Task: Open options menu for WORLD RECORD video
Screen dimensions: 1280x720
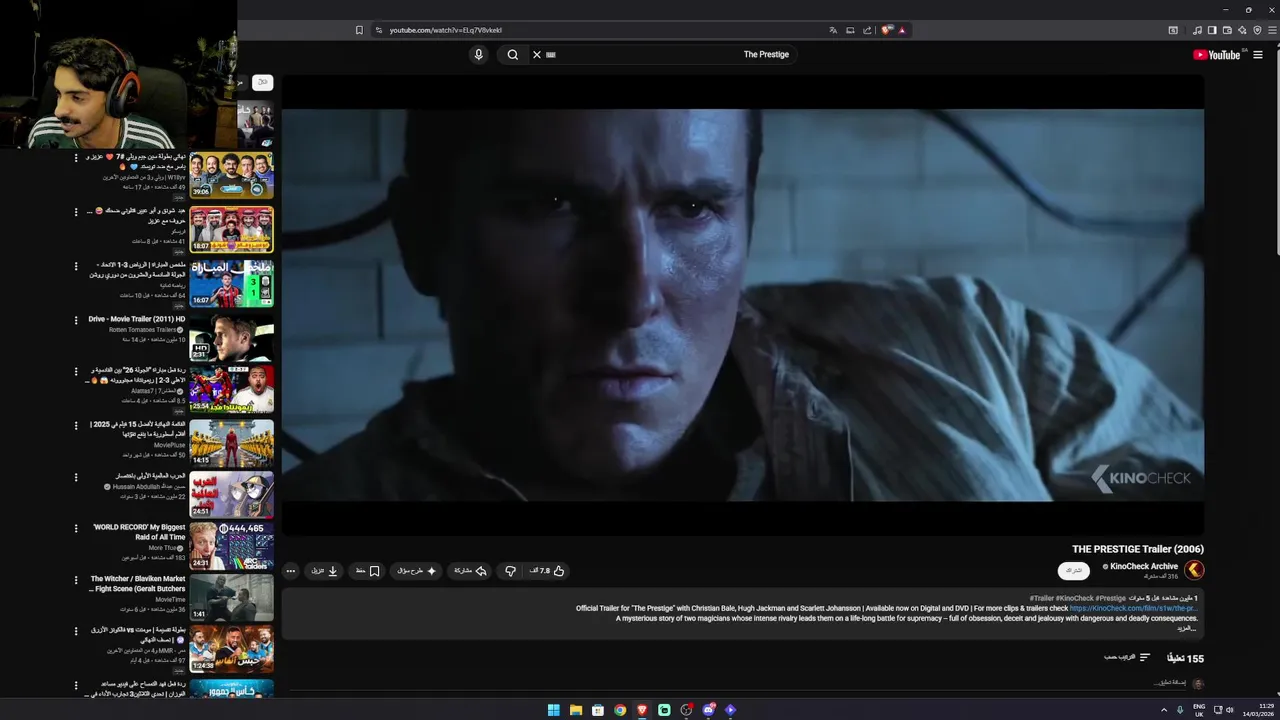Action: [76, 528]
